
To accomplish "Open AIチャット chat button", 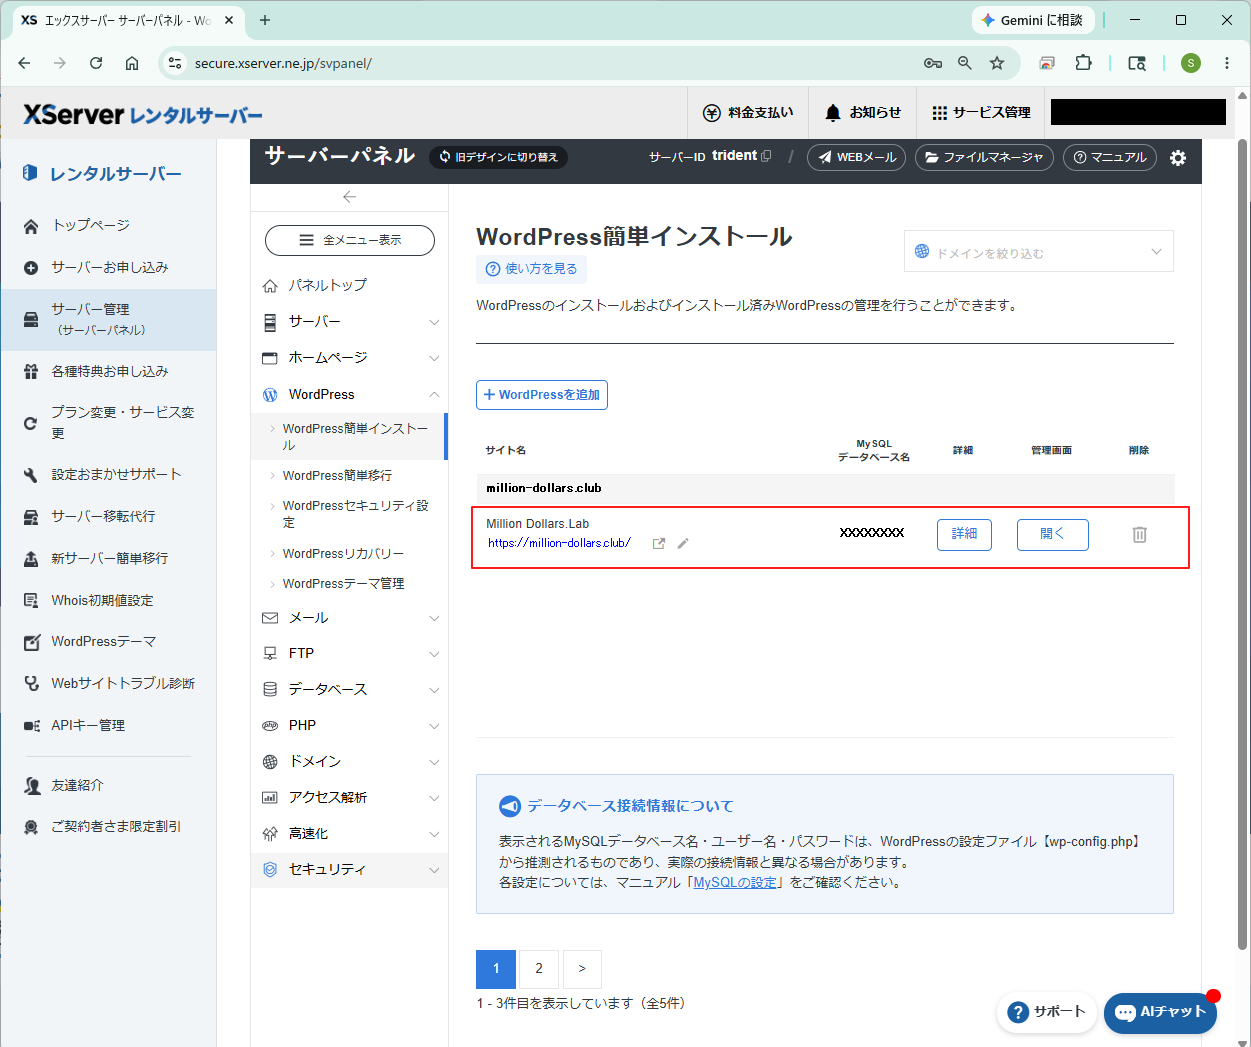I will pos(1160,1012).
